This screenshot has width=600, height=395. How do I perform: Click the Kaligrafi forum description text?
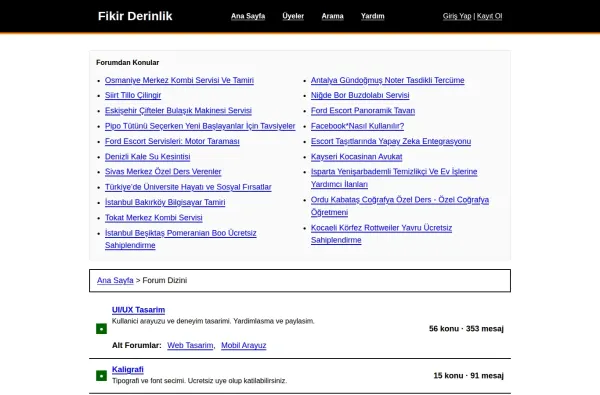pos(199,381)
